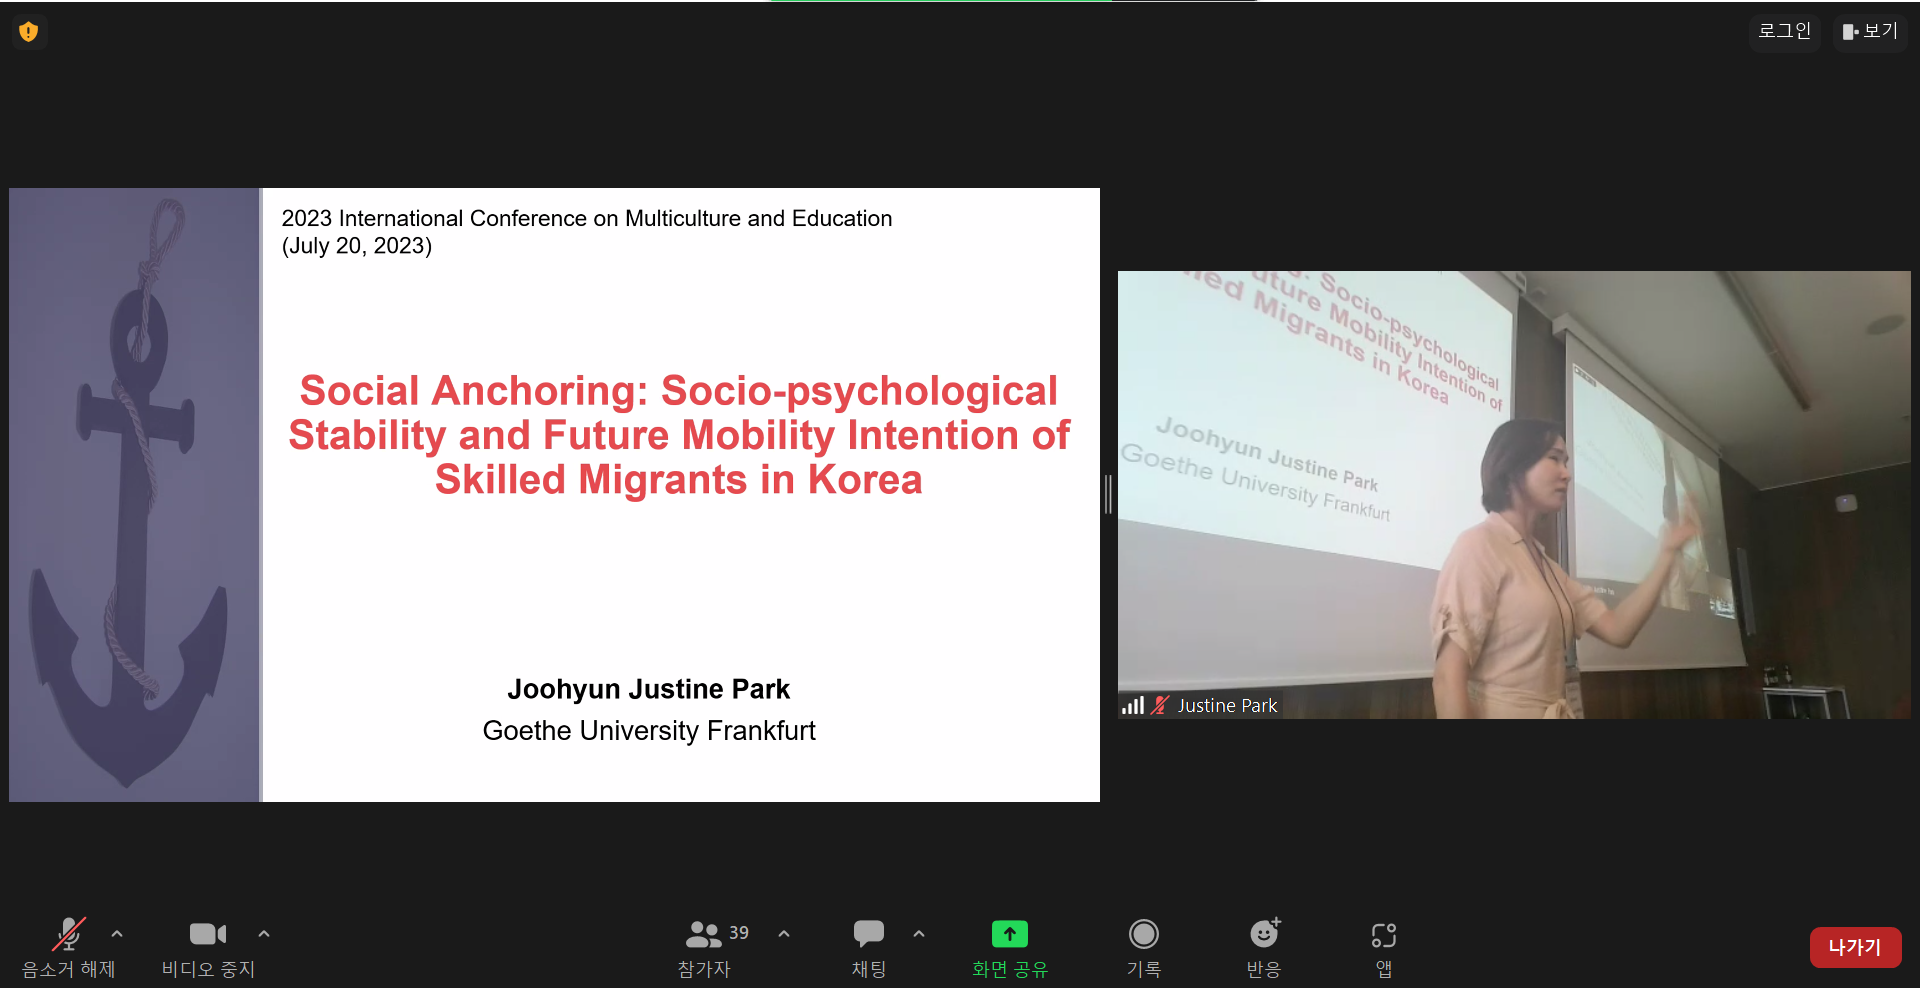Click the divider handle between slide and video
The image size is (1920, 988).
click(1108, 495)
